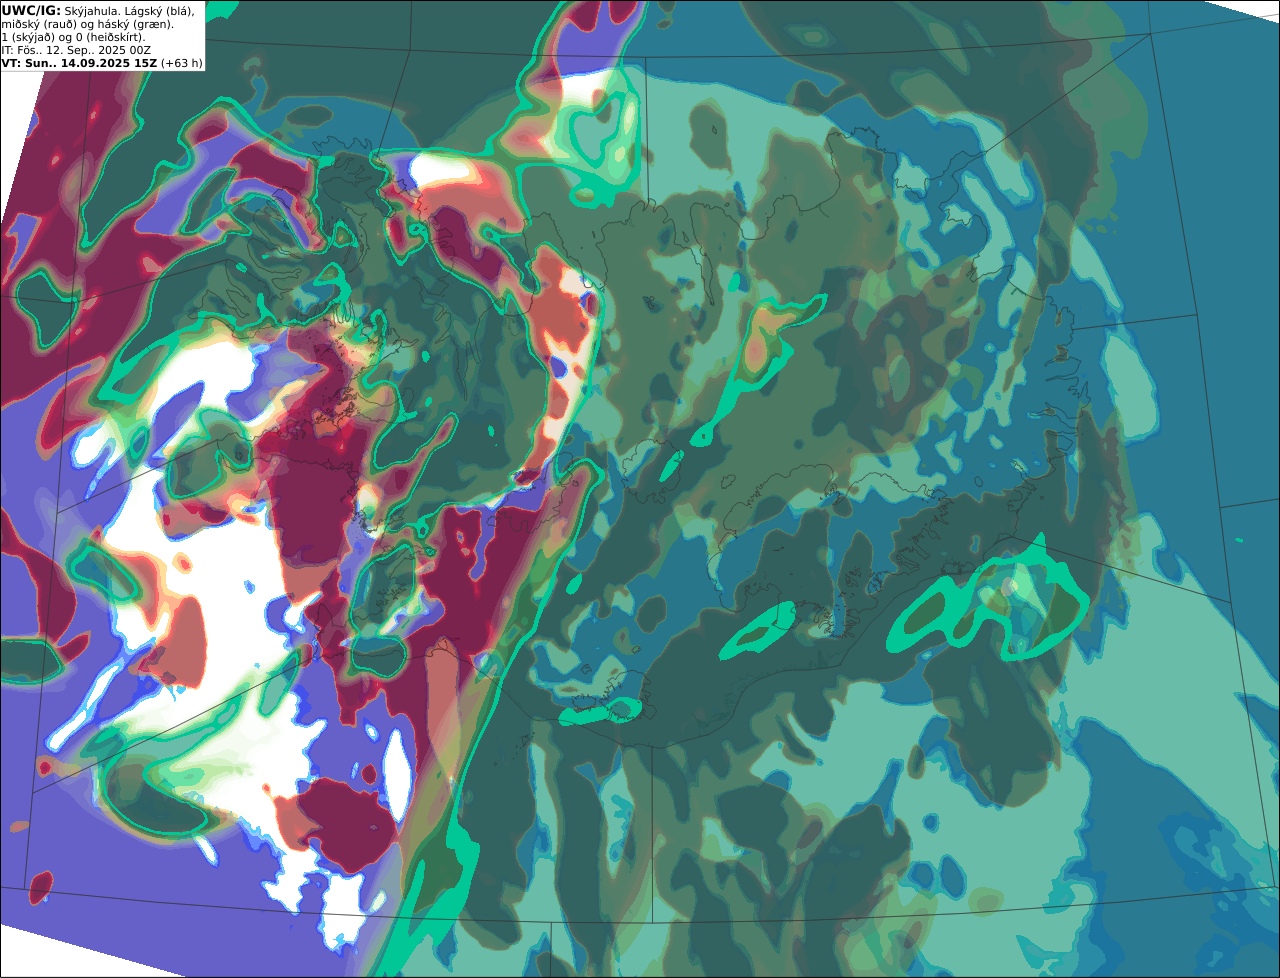Click the forecast offset '(+63 h)'

click(x=182, y=63)
